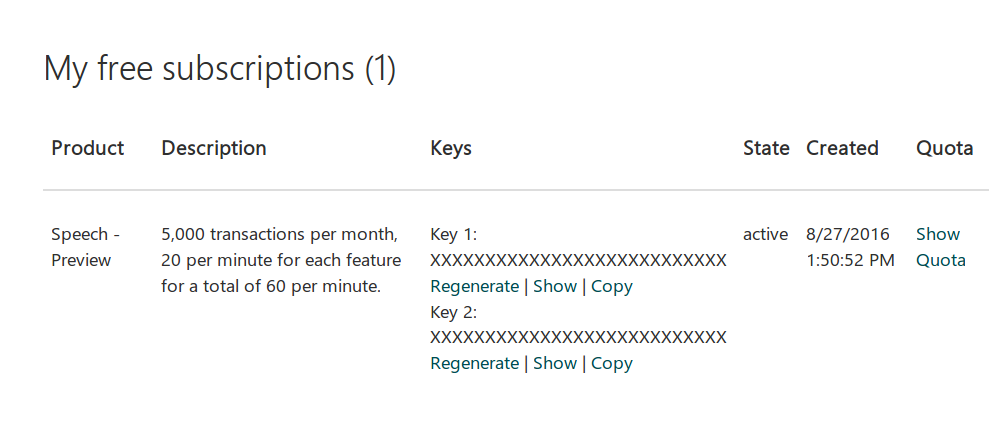Click the Description column header
The image size is (989, 427).
[x=214, y=148]
